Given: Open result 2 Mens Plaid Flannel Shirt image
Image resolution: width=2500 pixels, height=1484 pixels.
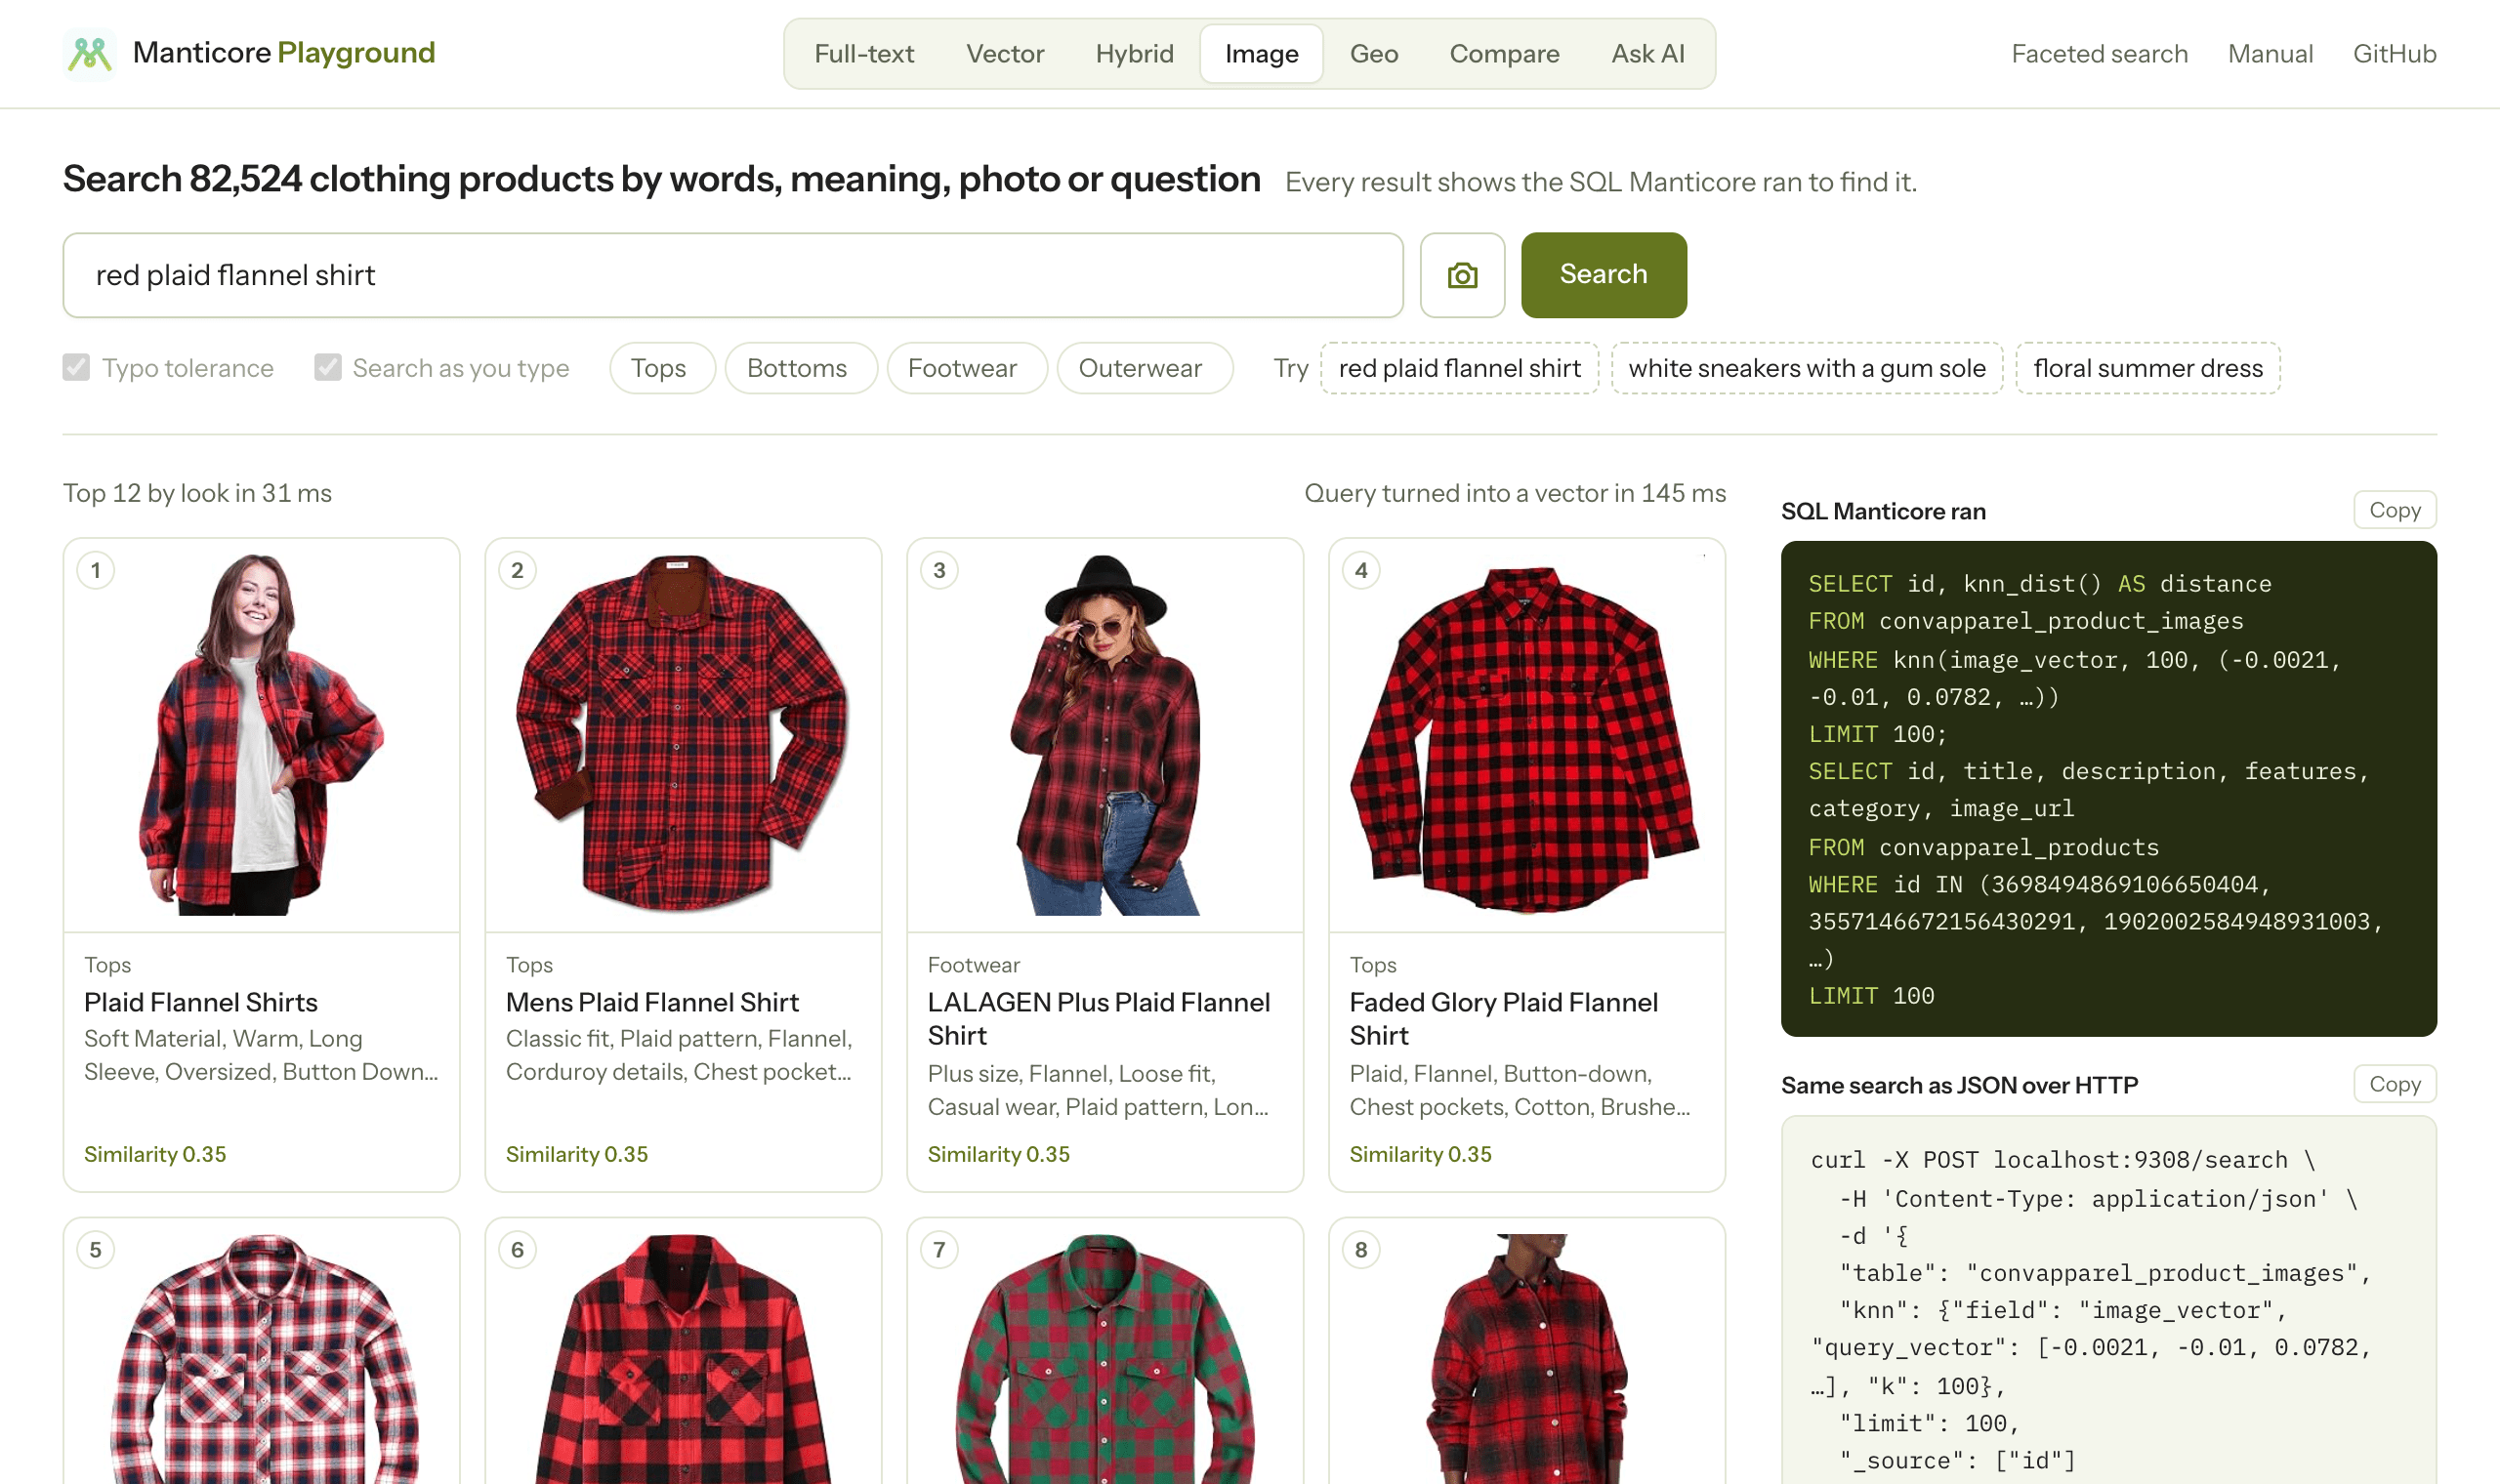Looking at the screenshot, I should point(683,734).
